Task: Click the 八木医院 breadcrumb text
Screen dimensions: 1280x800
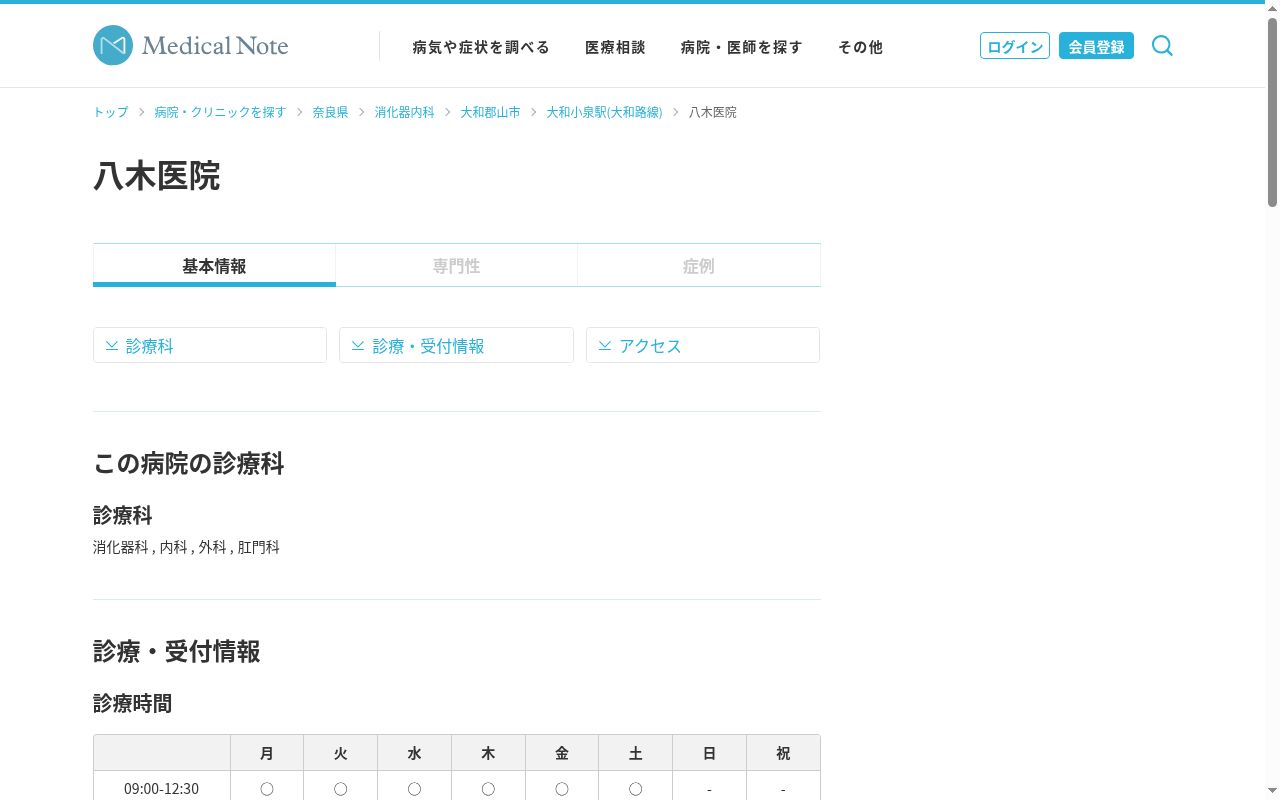Action: click(x=713, y=112)
